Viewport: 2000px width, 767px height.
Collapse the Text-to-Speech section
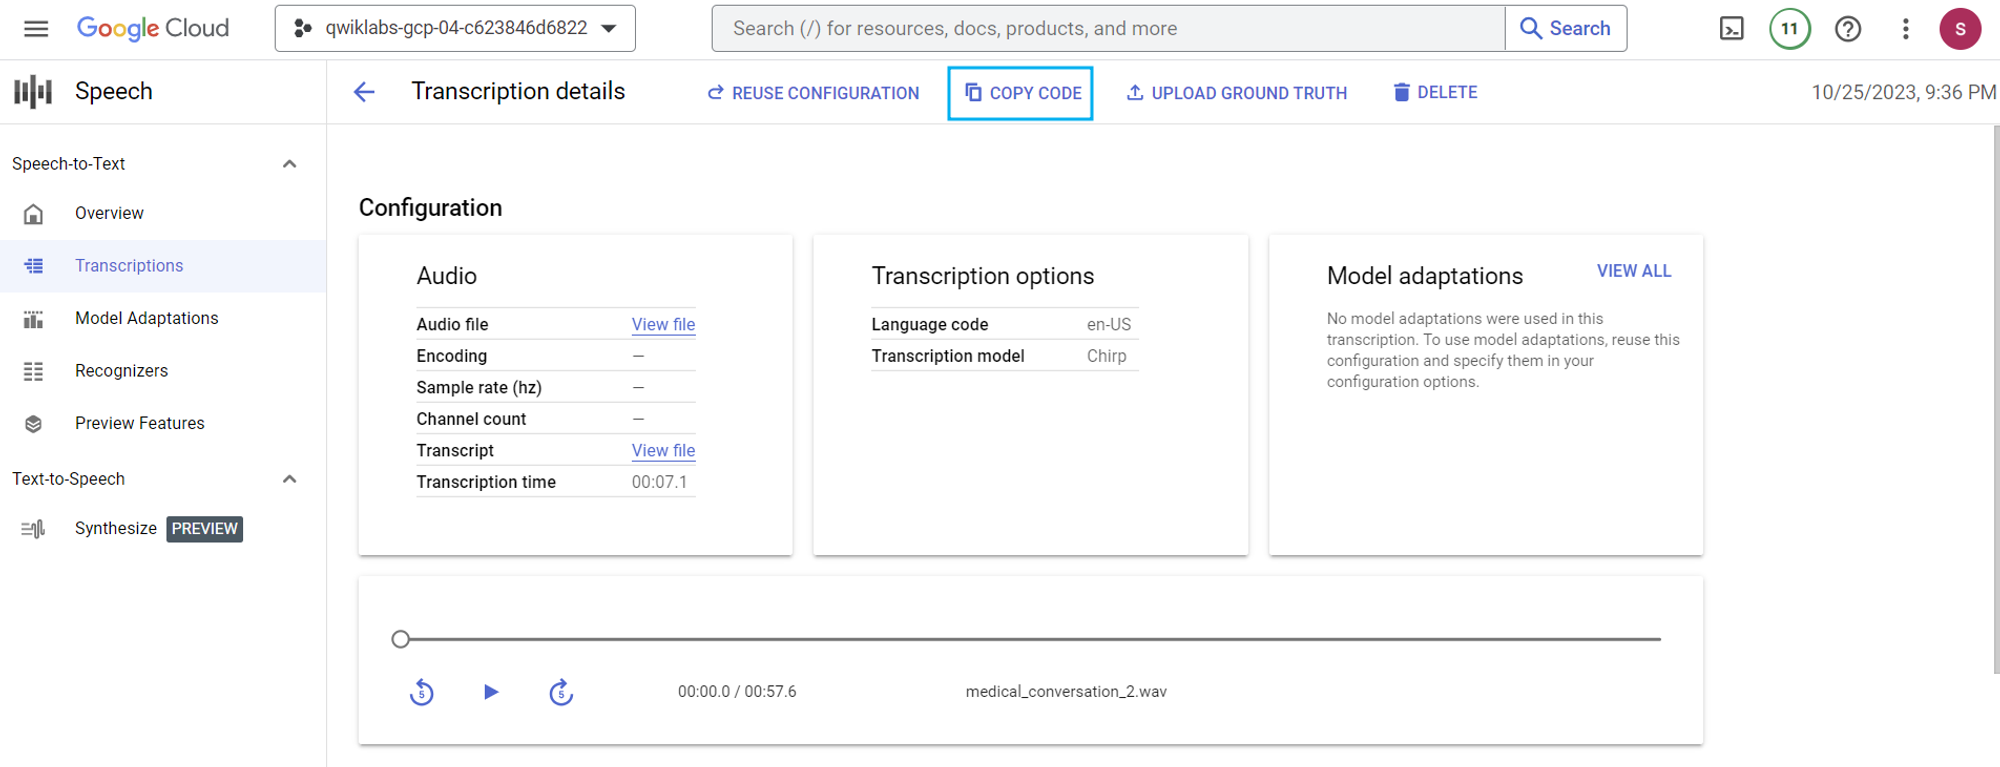(x=289, y=479)
